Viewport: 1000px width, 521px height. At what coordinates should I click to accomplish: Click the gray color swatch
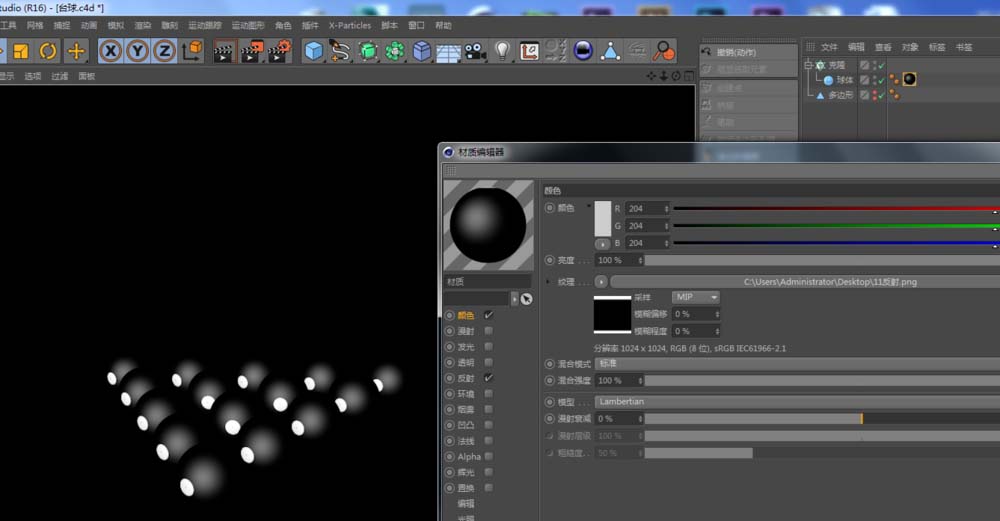pyautogui.click(x=602, y=218)
